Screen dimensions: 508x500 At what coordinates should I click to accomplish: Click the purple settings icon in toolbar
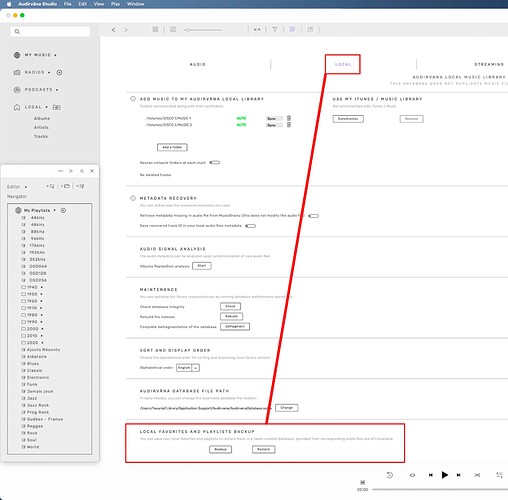(x=292, y=29)
